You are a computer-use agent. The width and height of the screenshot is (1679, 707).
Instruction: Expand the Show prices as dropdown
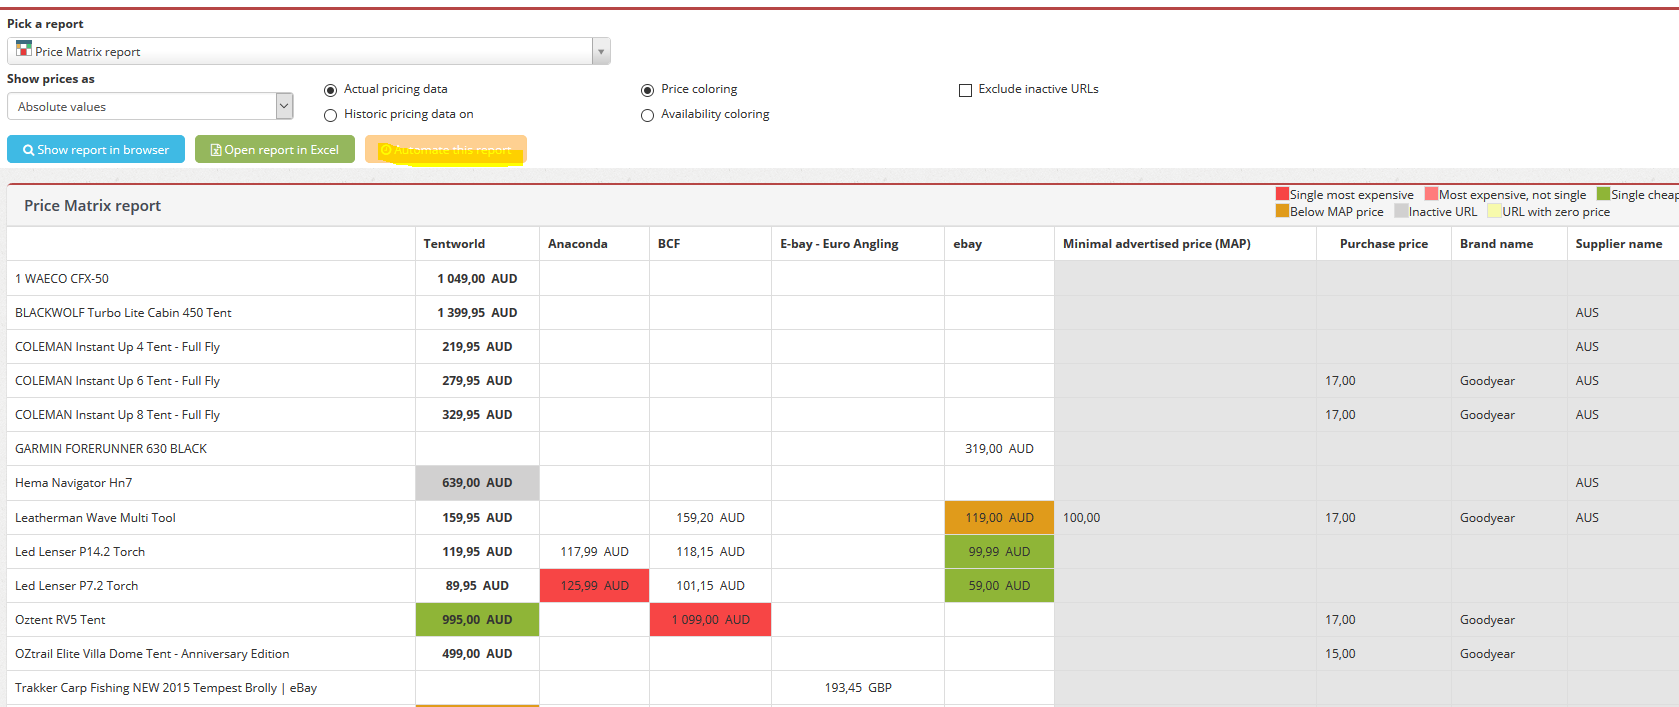pos(284,106)
